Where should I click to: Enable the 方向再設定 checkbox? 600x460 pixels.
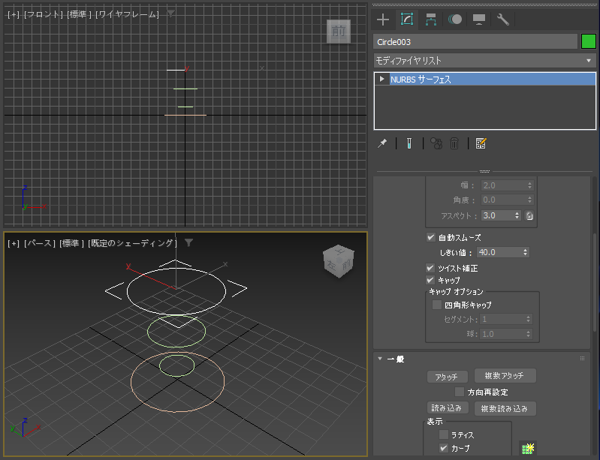[x=460, y=392]
